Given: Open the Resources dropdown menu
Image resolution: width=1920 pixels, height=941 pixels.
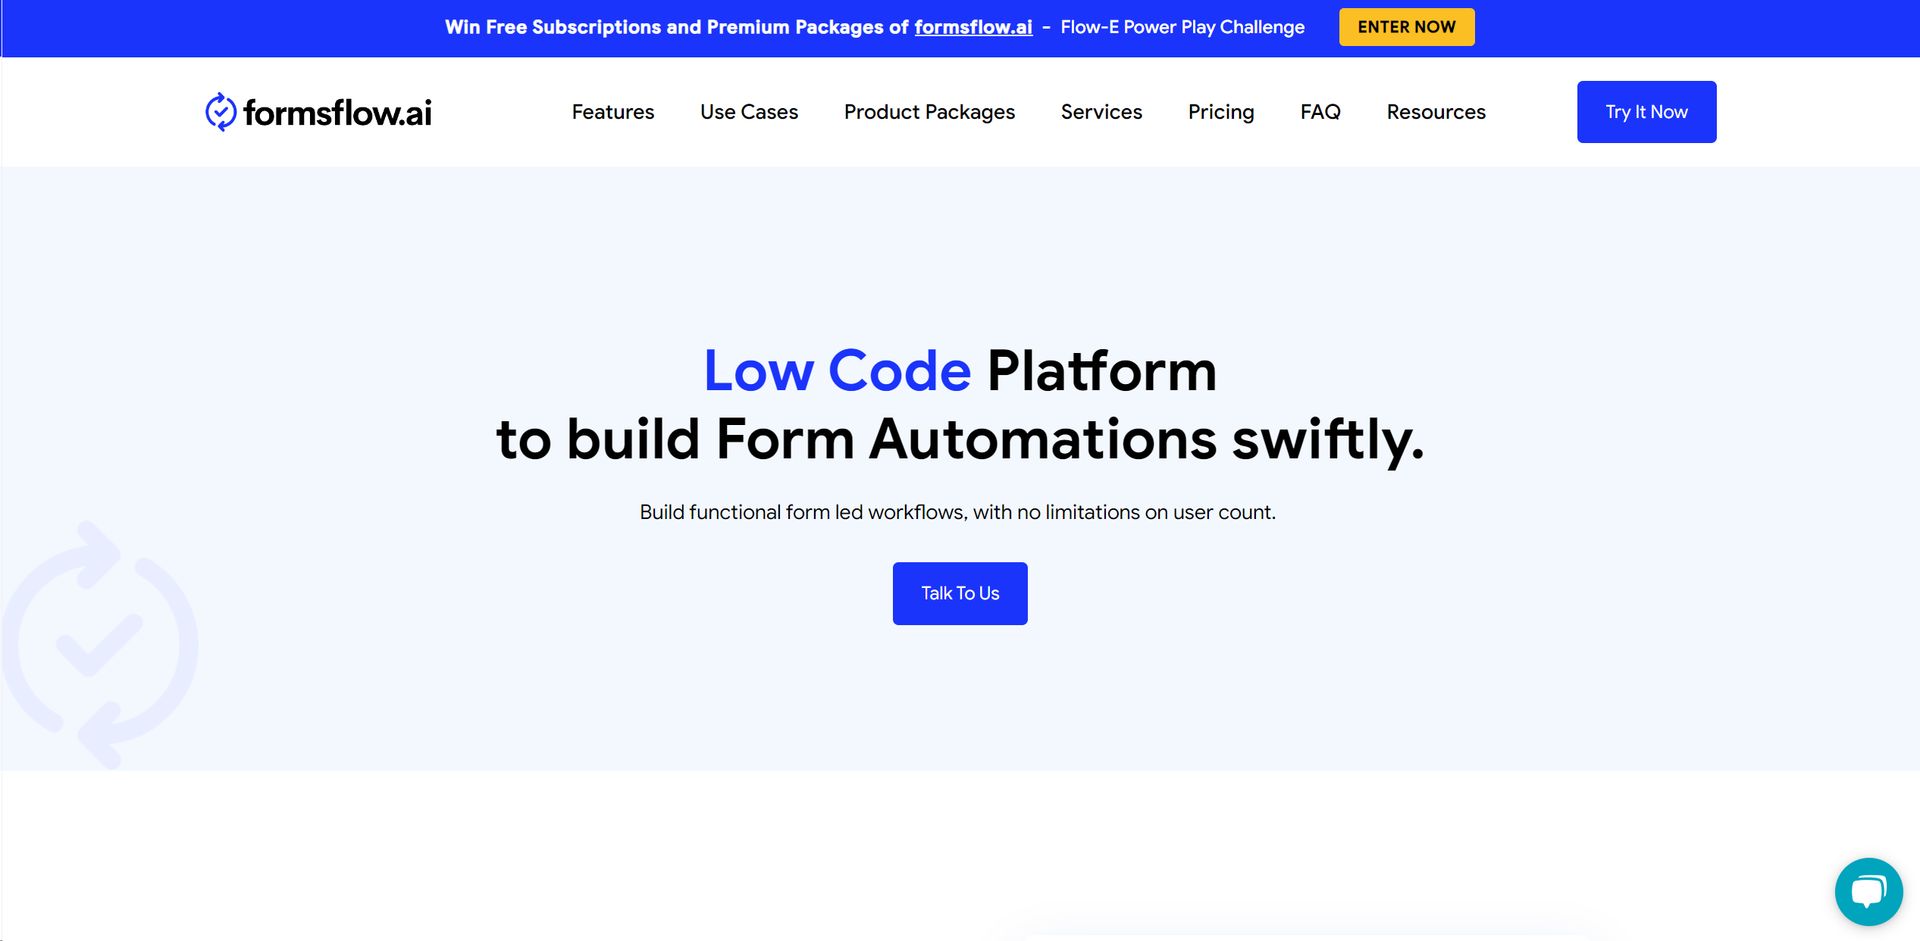Looking at the screenshot, I should click(x=1436, y=112).
